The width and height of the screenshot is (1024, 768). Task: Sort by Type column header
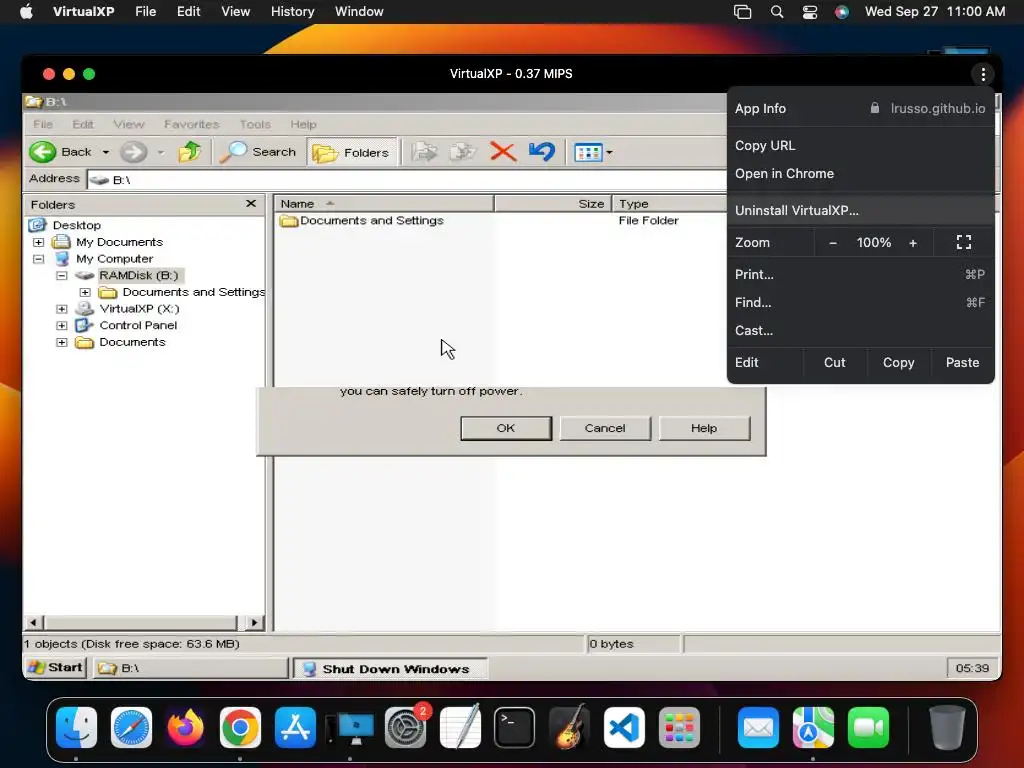pyautogui.click(x=669, y=204)
